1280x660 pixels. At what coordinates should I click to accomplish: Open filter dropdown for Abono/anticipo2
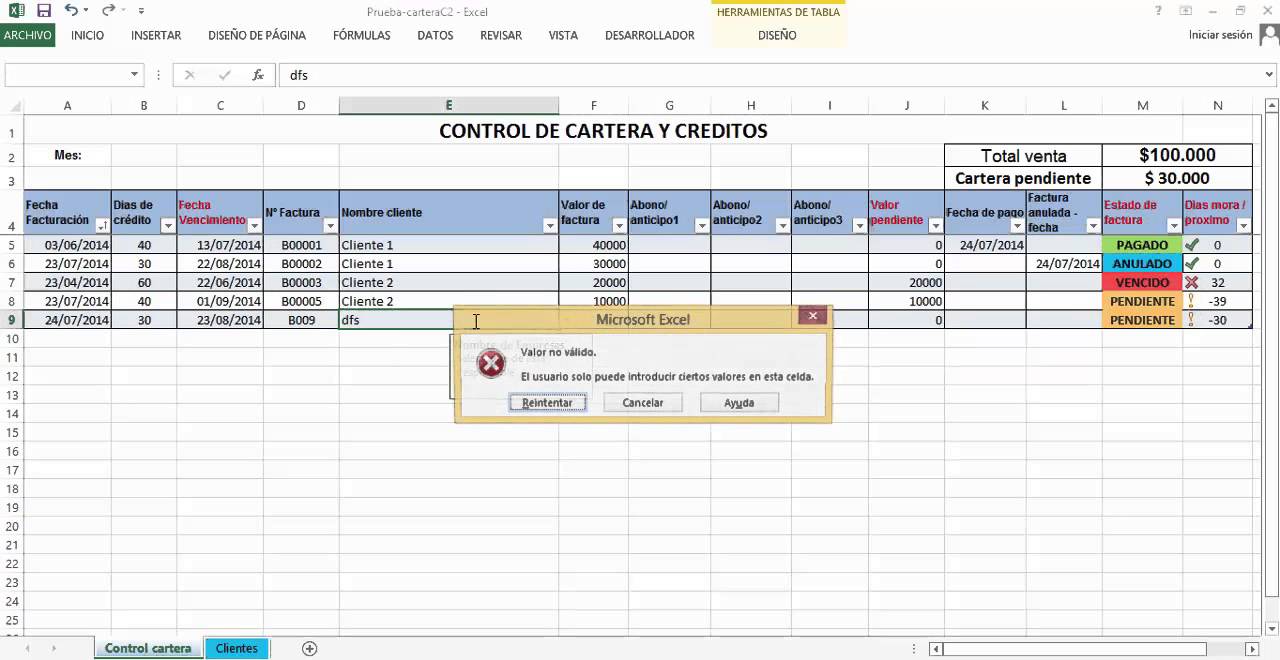point(783,226)
